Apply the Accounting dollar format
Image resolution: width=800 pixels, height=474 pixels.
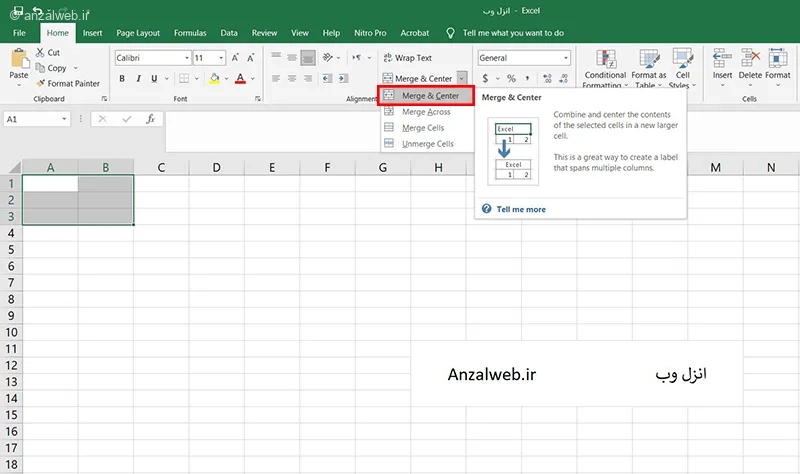485,79
